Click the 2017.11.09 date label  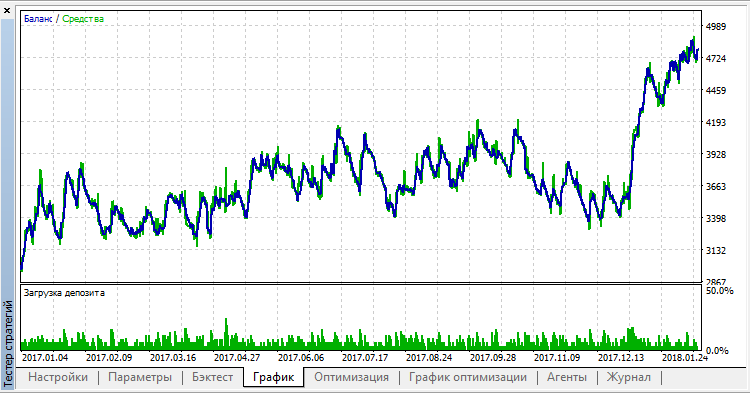[557, 357]
